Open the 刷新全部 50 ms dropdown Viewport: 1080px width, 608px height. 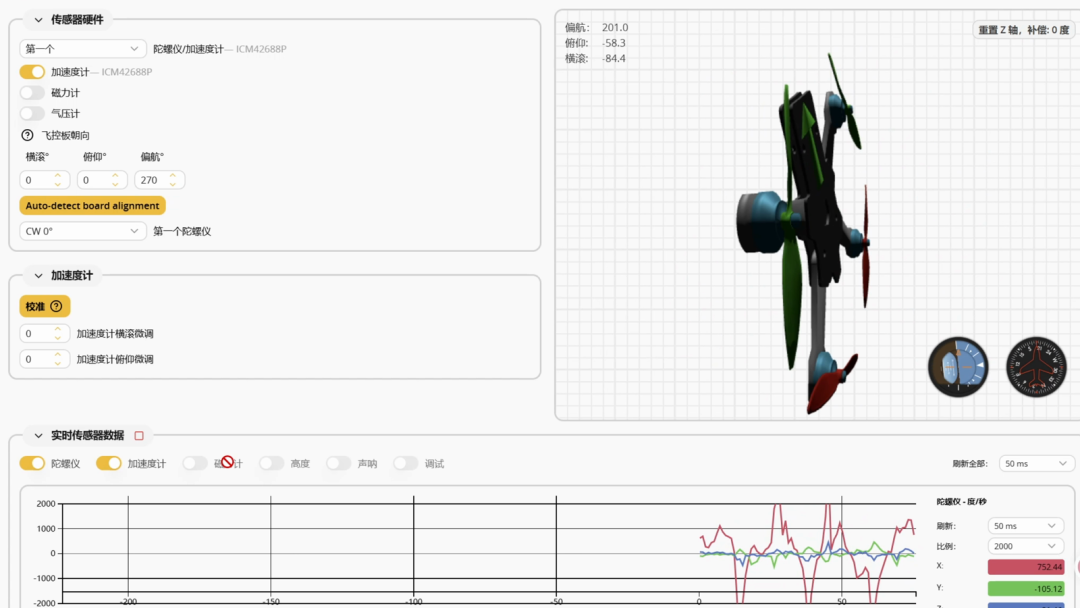coord(1036,463)
